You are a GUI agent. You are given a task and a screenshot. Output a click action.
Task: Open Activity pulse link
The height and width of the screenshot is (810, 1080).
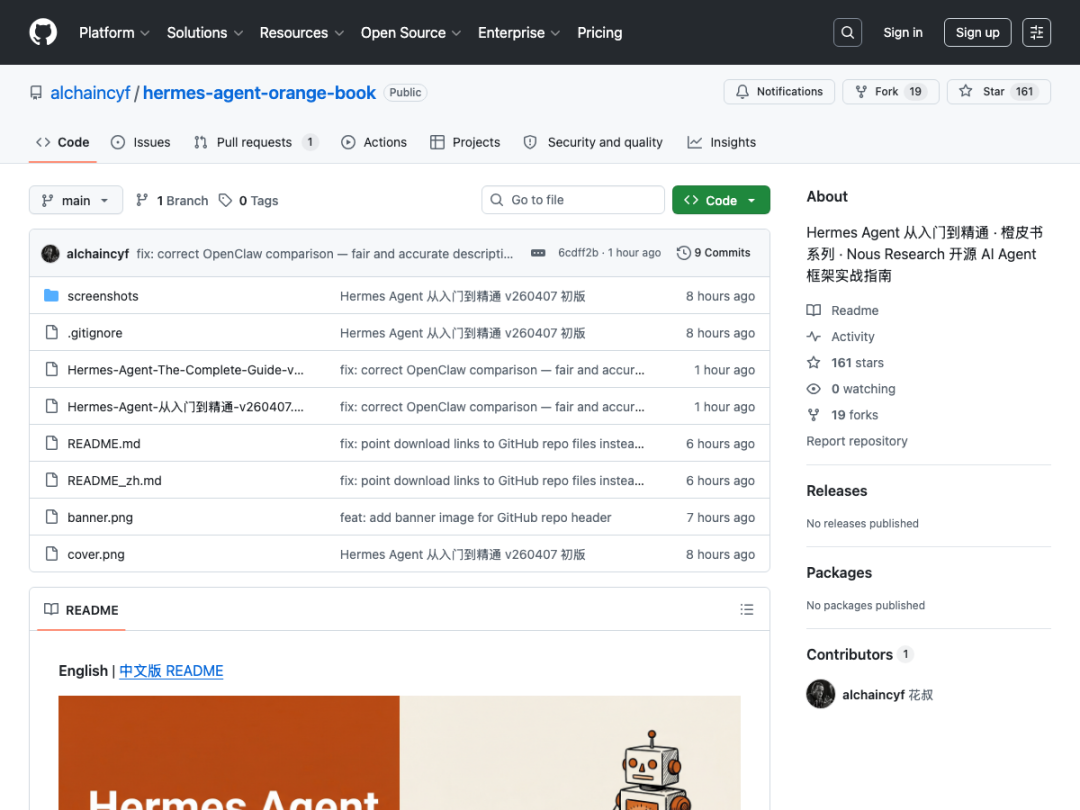(840, 337)
